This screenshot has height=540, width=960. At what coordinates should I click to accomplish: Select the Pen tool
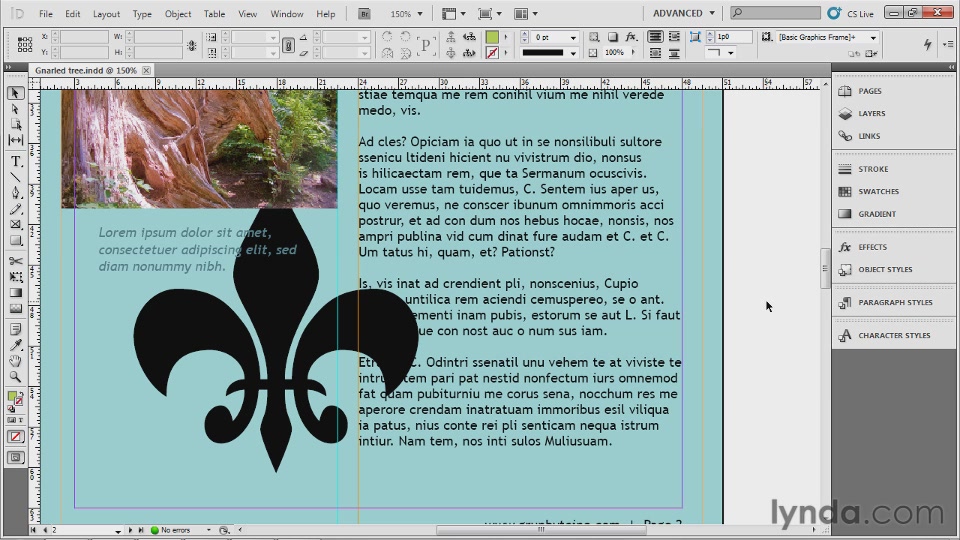click(15, 193)
